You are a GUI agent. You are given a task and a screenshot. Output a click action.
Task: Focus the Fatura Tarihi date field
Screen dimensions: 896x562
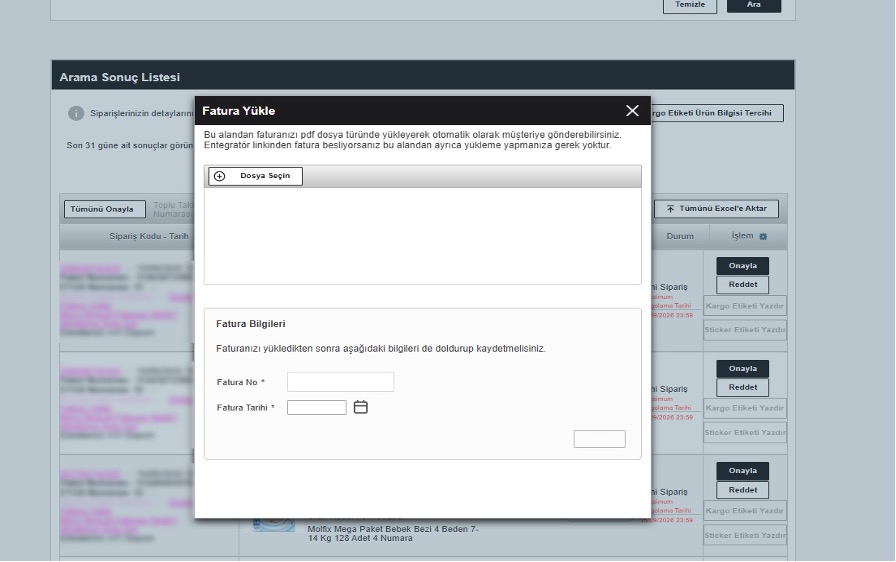pyautogui.click(x=317, y=407)
